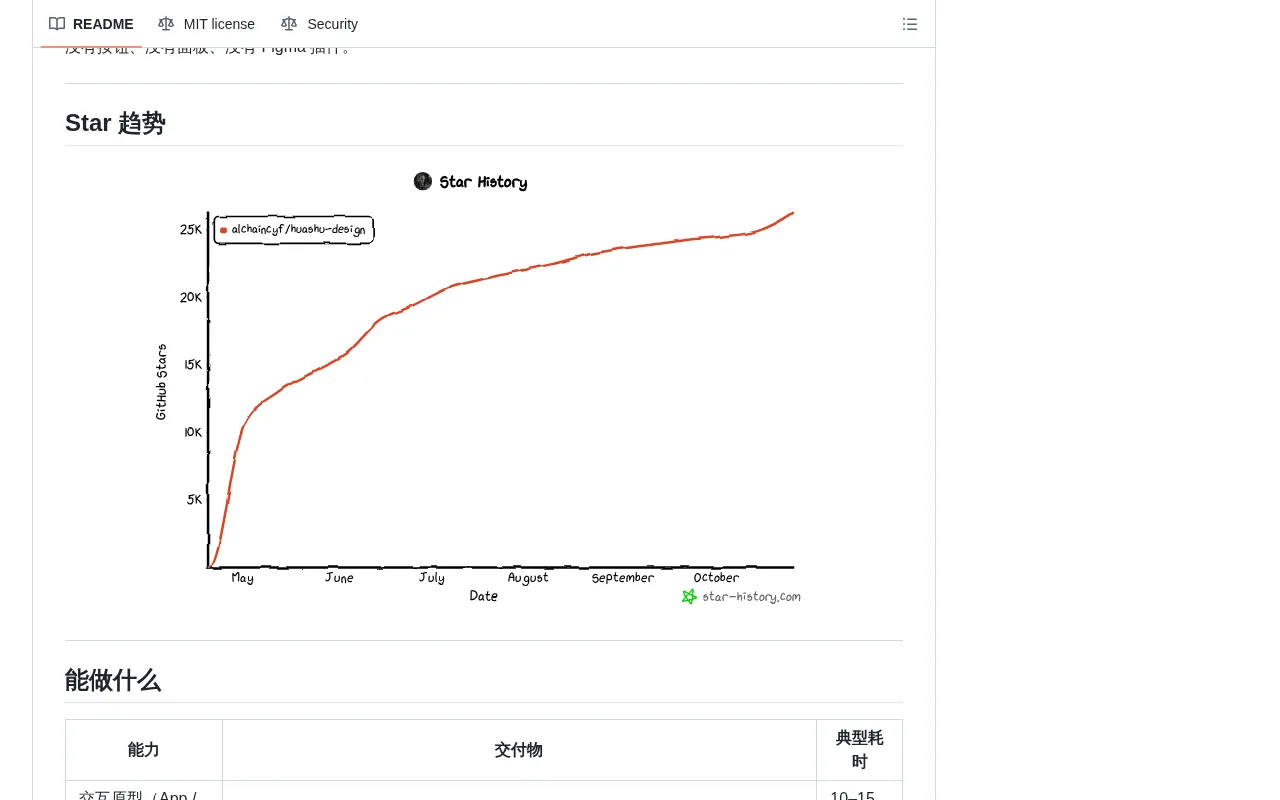Switch to the README tab
Screen dimensions: 1280x800
[91, 24]
